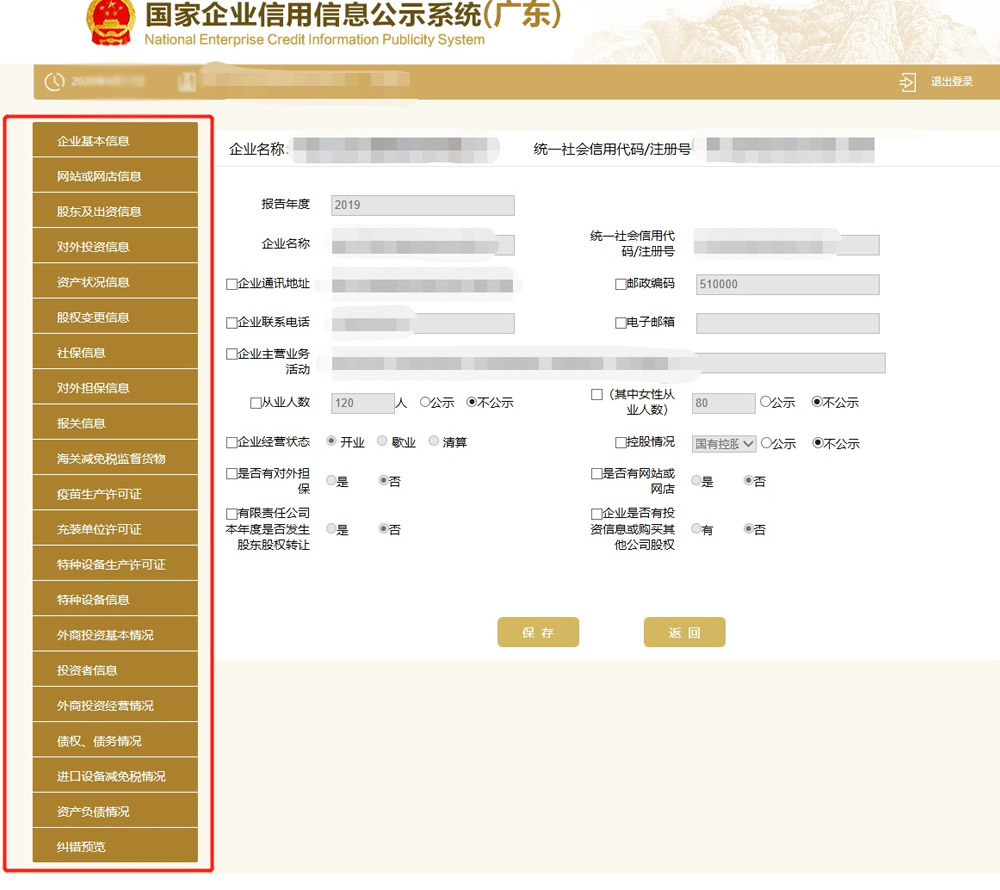The height and width of the screenshot is (890, 1000).
Task: Click the 邮政编码 field showing 510000
Action: pyautogui.click(x=787, y=283)
